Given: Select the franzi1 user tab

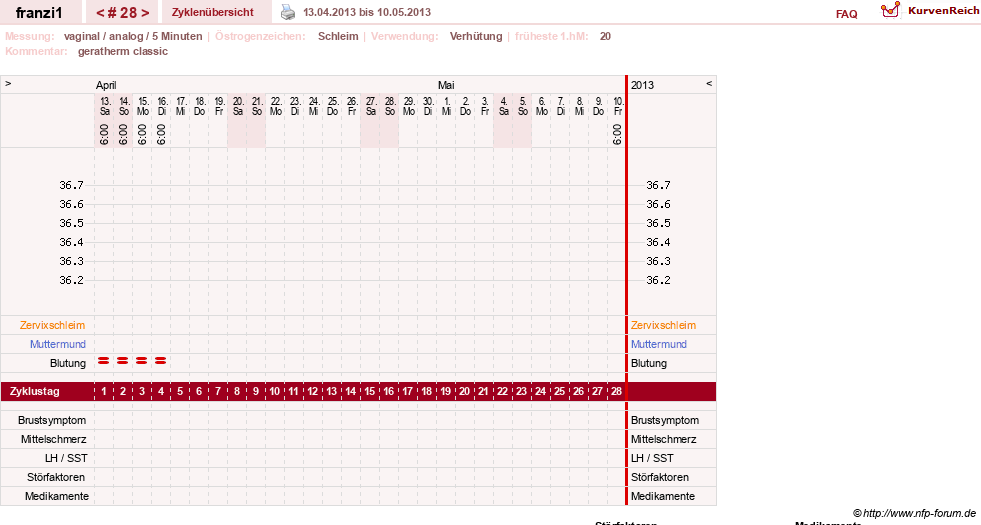Looking at the screenshot, I should coord(39,13).
